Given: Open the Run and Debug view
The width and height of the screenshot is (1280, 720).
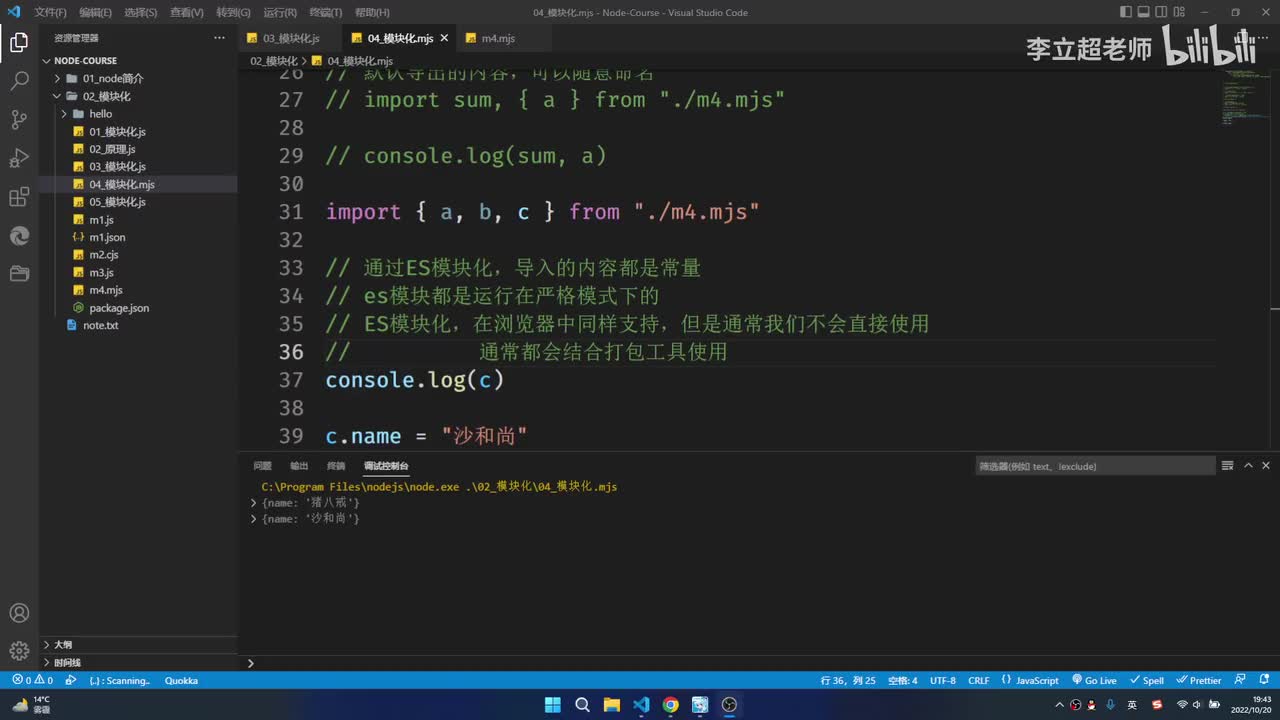Looking at the screenshot, I should pyautogui.click(x=19, y=158).
